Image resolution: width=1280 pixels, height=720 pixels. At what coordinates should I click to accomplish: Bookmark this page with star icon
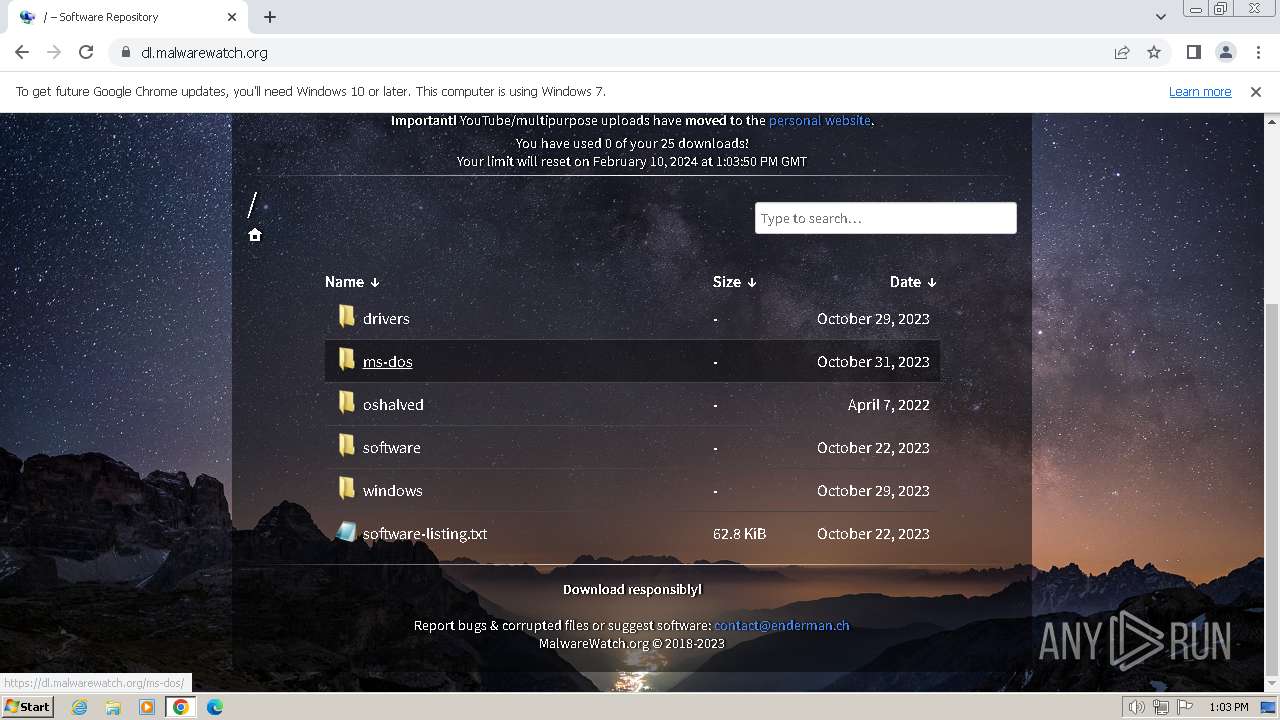tap(1154, 52)
